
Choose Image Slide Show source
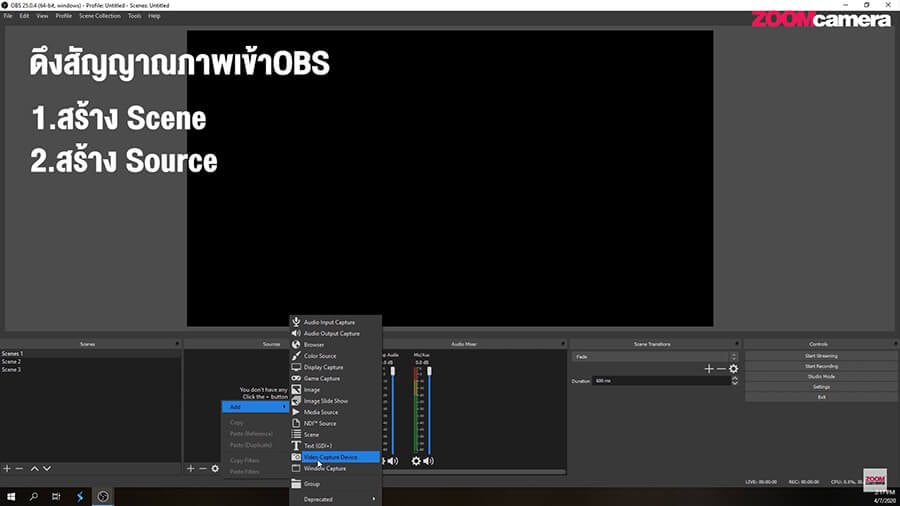click(335, 401)
